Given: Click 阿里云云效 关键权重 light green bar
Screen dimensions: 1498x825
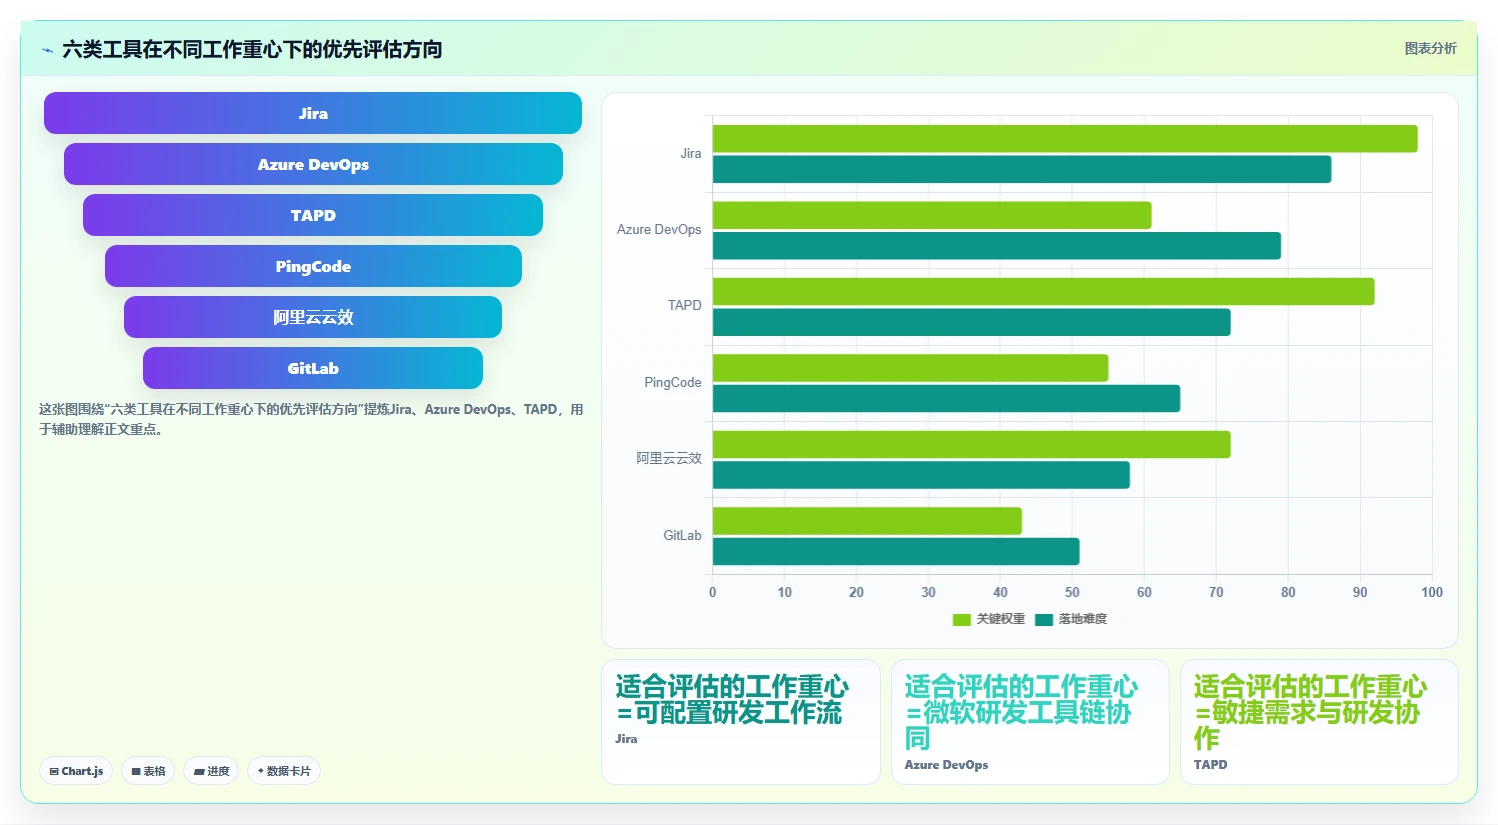Looking at the screenshot, I should click(972, 445).
